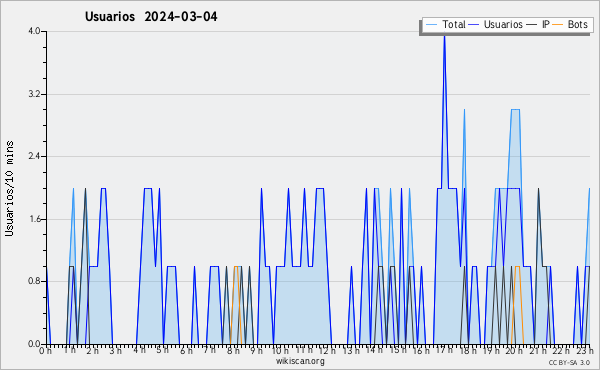
Task: Click the 'wikiscan.org' caption
Action: 300,361
